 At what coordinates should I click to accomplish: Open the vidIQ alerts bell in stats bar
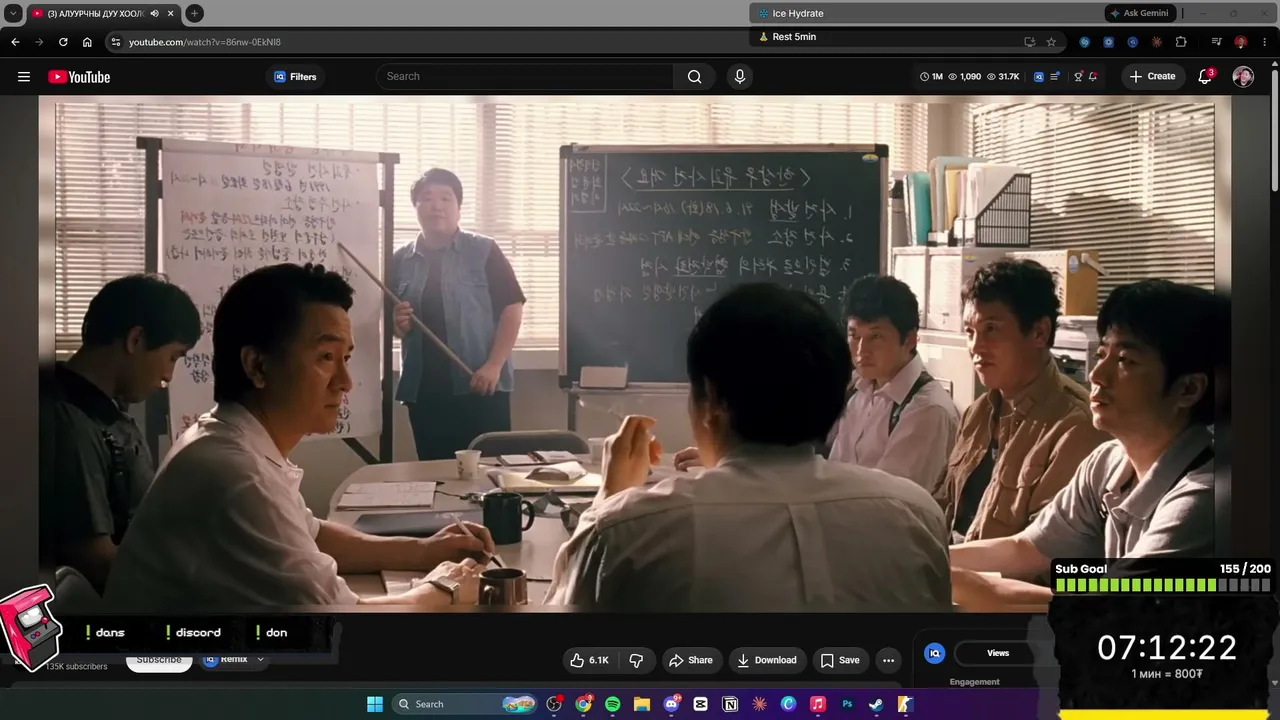pyautogui.click(x=1093, y=76)
